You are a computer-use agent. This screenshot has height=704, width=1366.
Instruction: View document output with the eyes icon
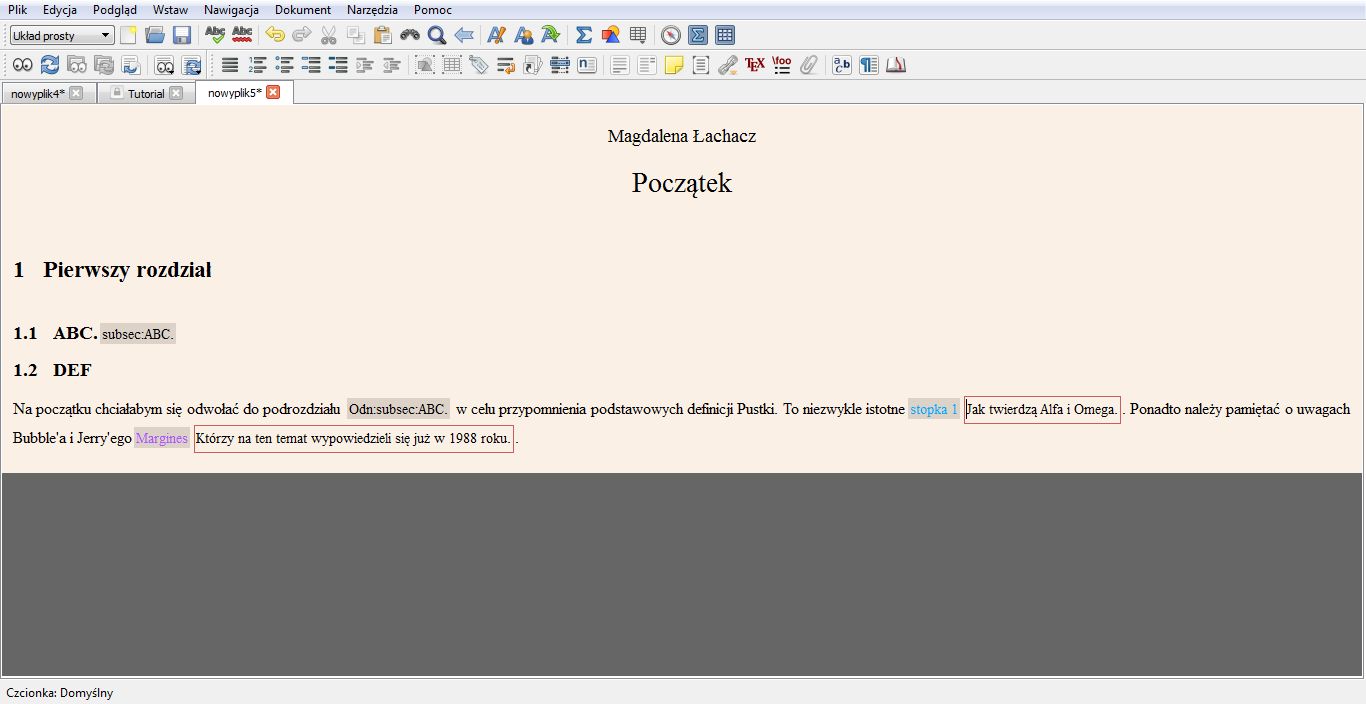tap(22, 65)
